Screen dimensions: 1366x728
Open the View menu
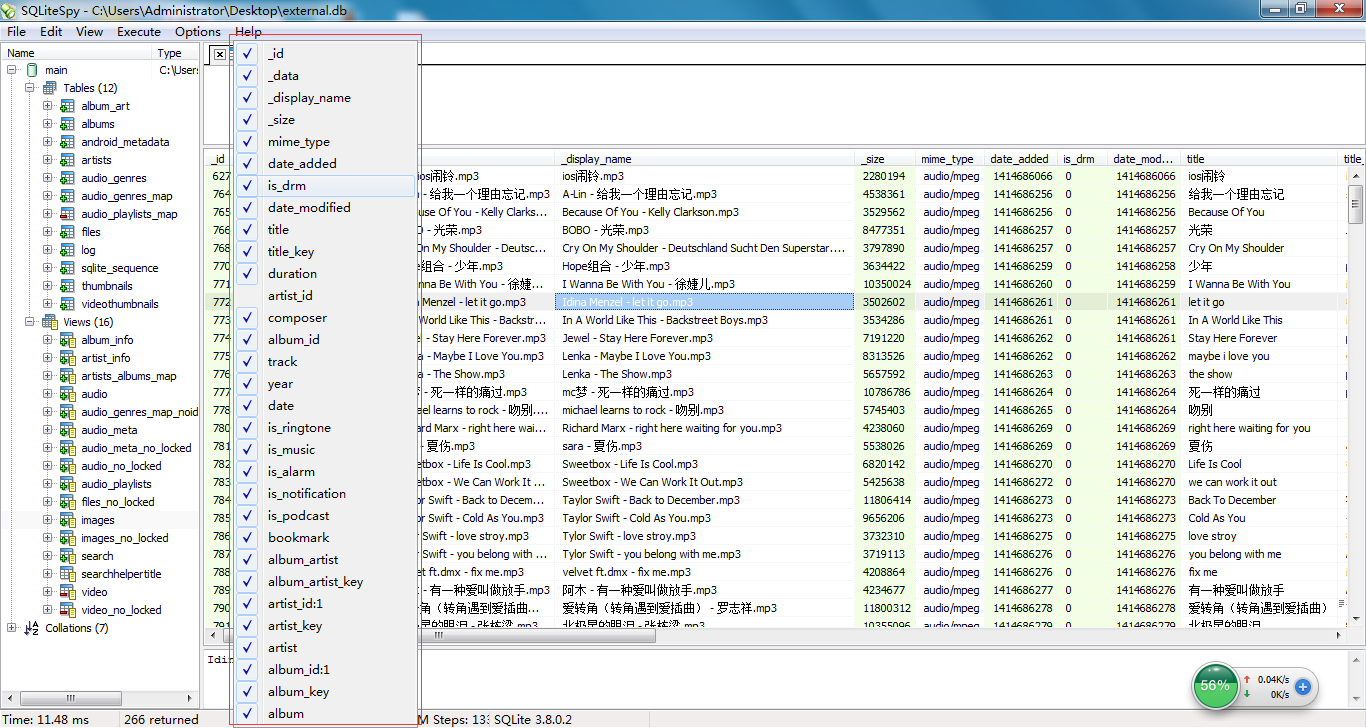tap(89, 32)
